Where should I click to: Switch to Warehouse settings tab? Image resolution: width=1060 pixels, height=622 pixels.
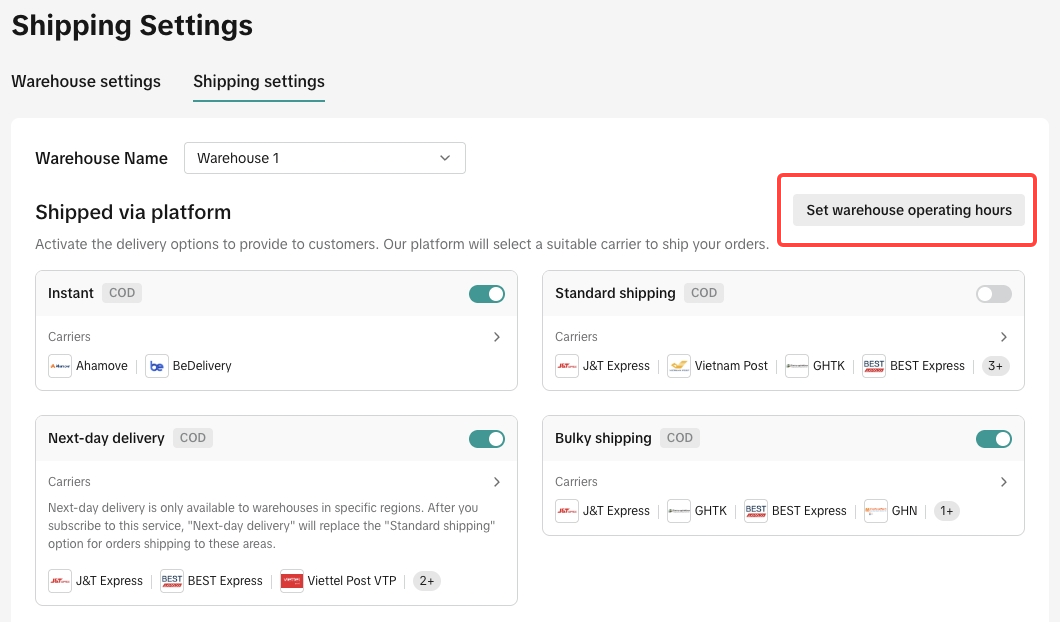[x=86, y=82]
